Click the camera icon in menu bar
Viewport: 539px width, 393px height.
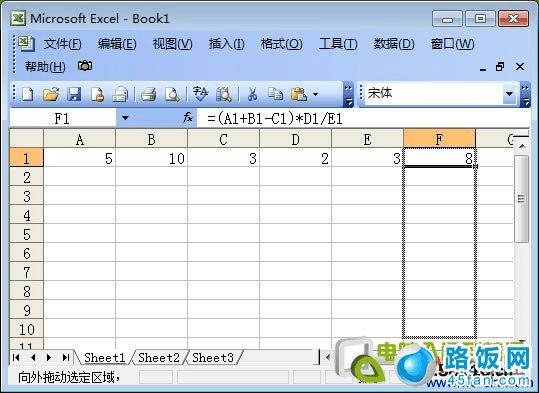[85, 65]
